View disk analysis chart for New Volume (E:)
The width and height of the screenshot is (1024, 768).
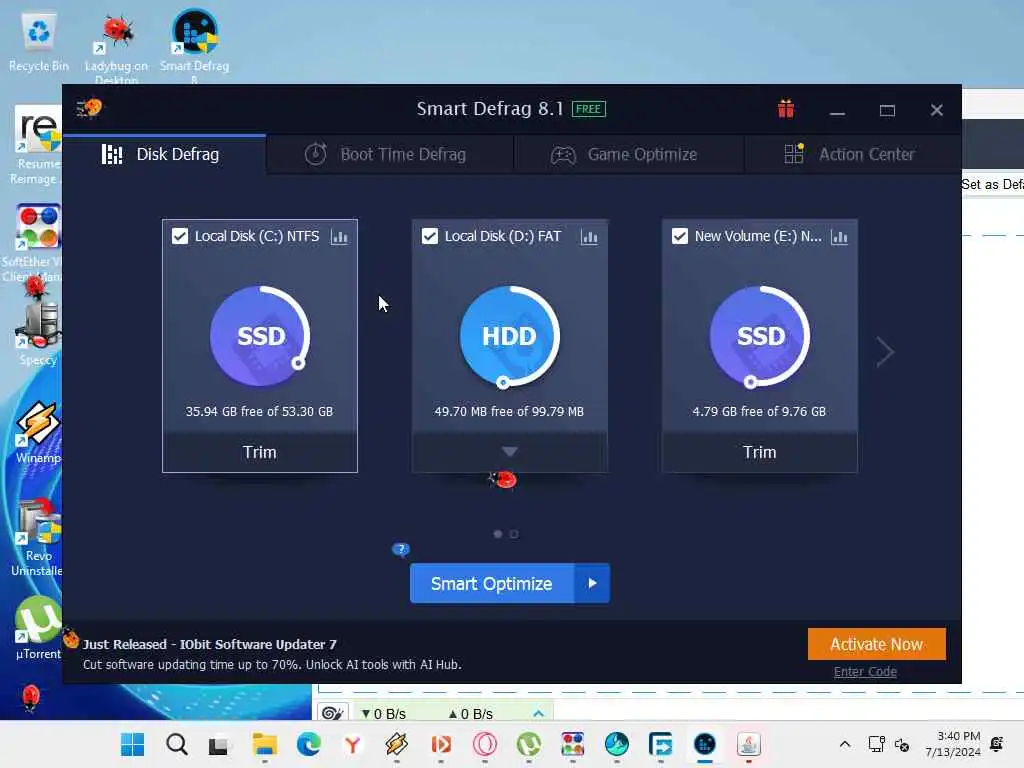pos(839,237)
